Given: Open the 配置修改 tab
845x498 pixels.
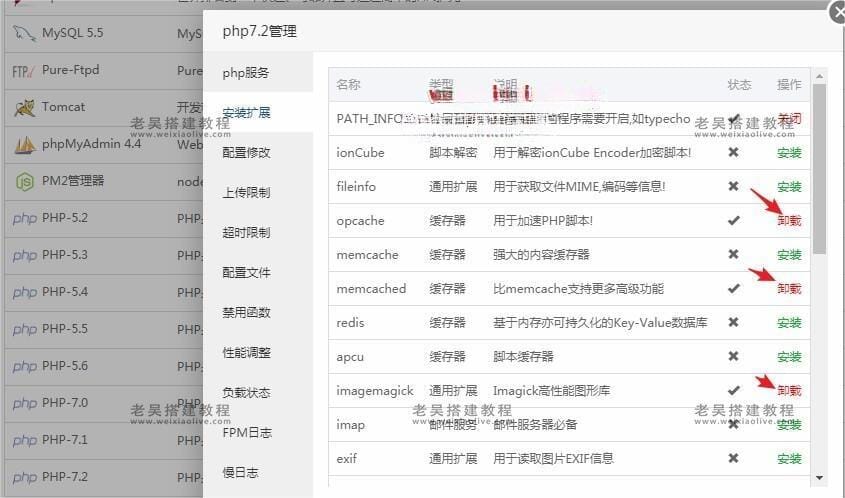Looking at the screenshot, I should (258, 153).
